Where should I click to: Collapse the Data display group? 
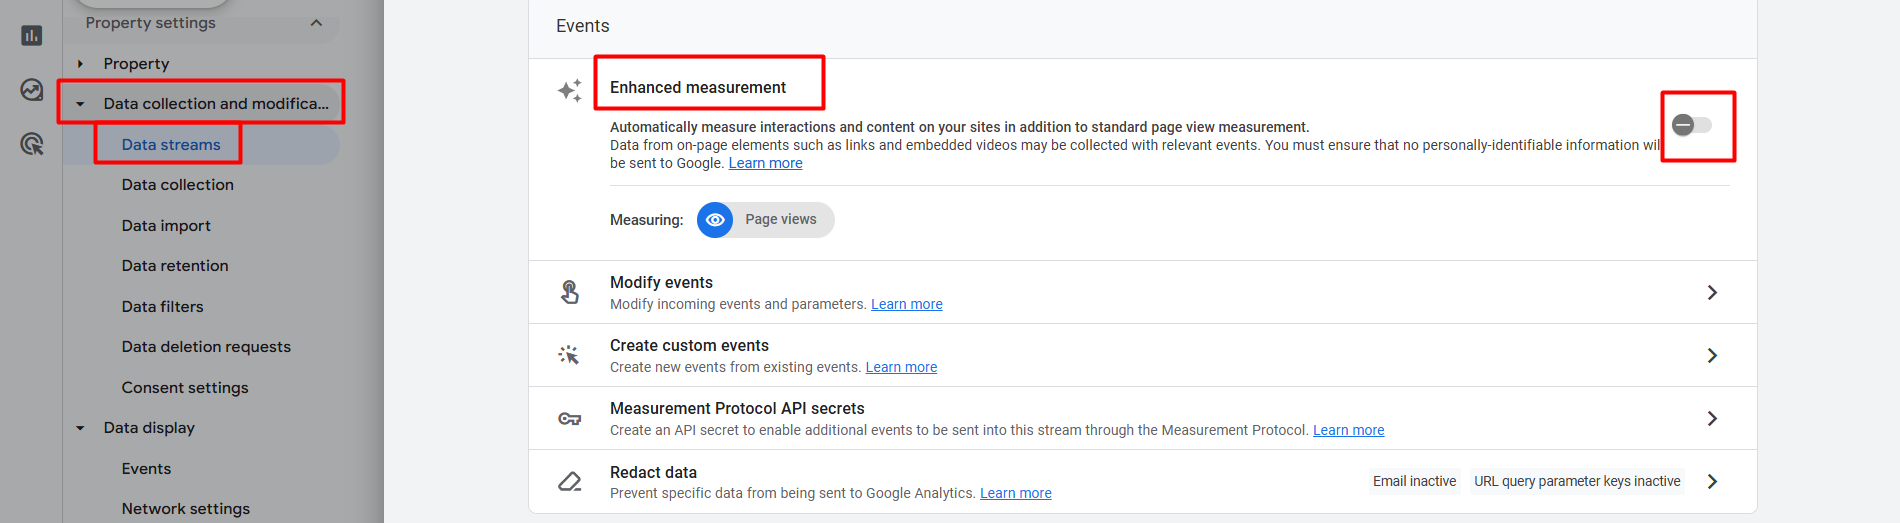click(81, 428)
